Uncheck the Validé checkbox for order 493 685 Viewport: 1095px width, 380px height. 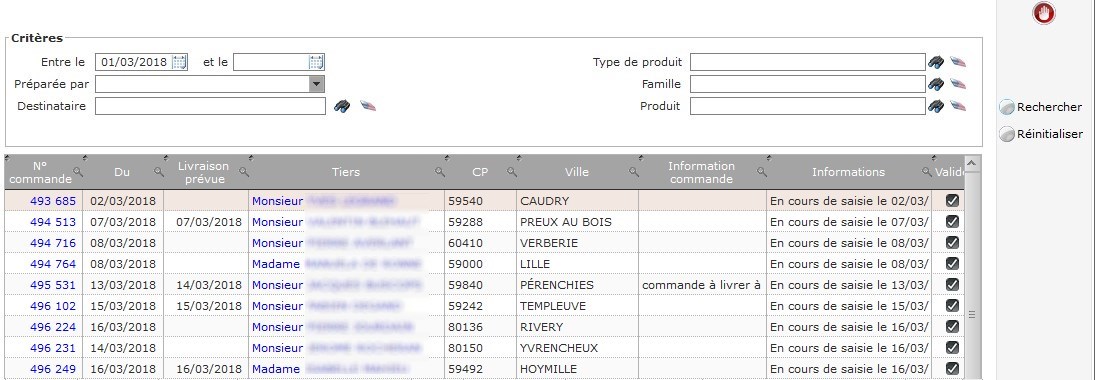(x=952, y=200)
